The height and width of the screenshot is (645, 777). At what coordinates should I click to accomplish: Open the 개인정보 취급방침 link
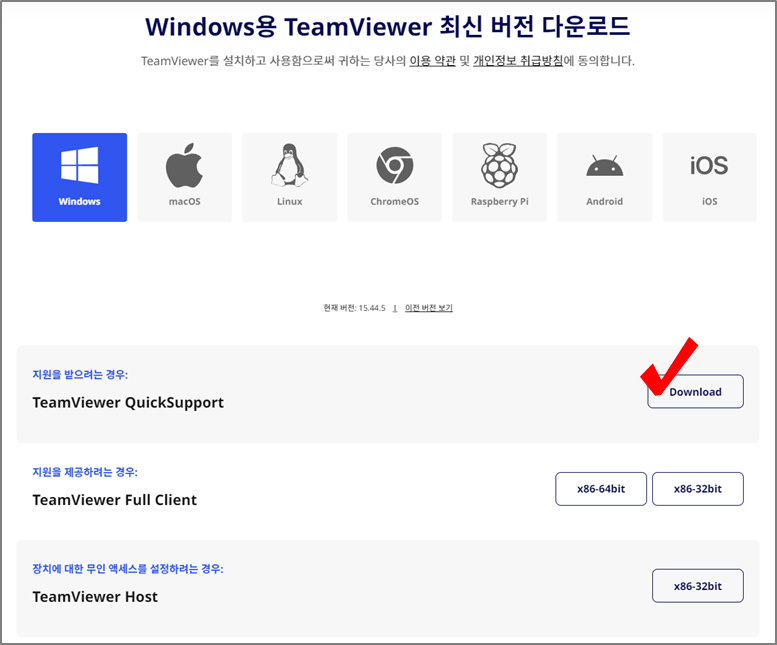518,61
